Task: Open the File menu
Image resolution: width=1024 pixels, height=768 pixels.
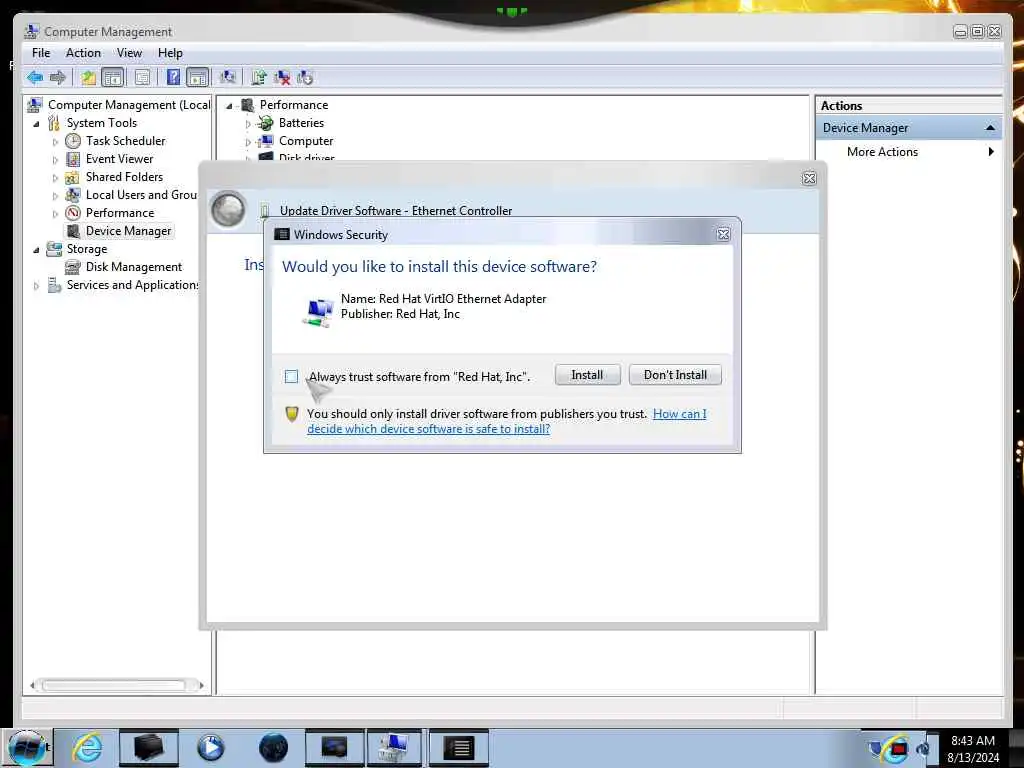Action: [x=40, y=53]
